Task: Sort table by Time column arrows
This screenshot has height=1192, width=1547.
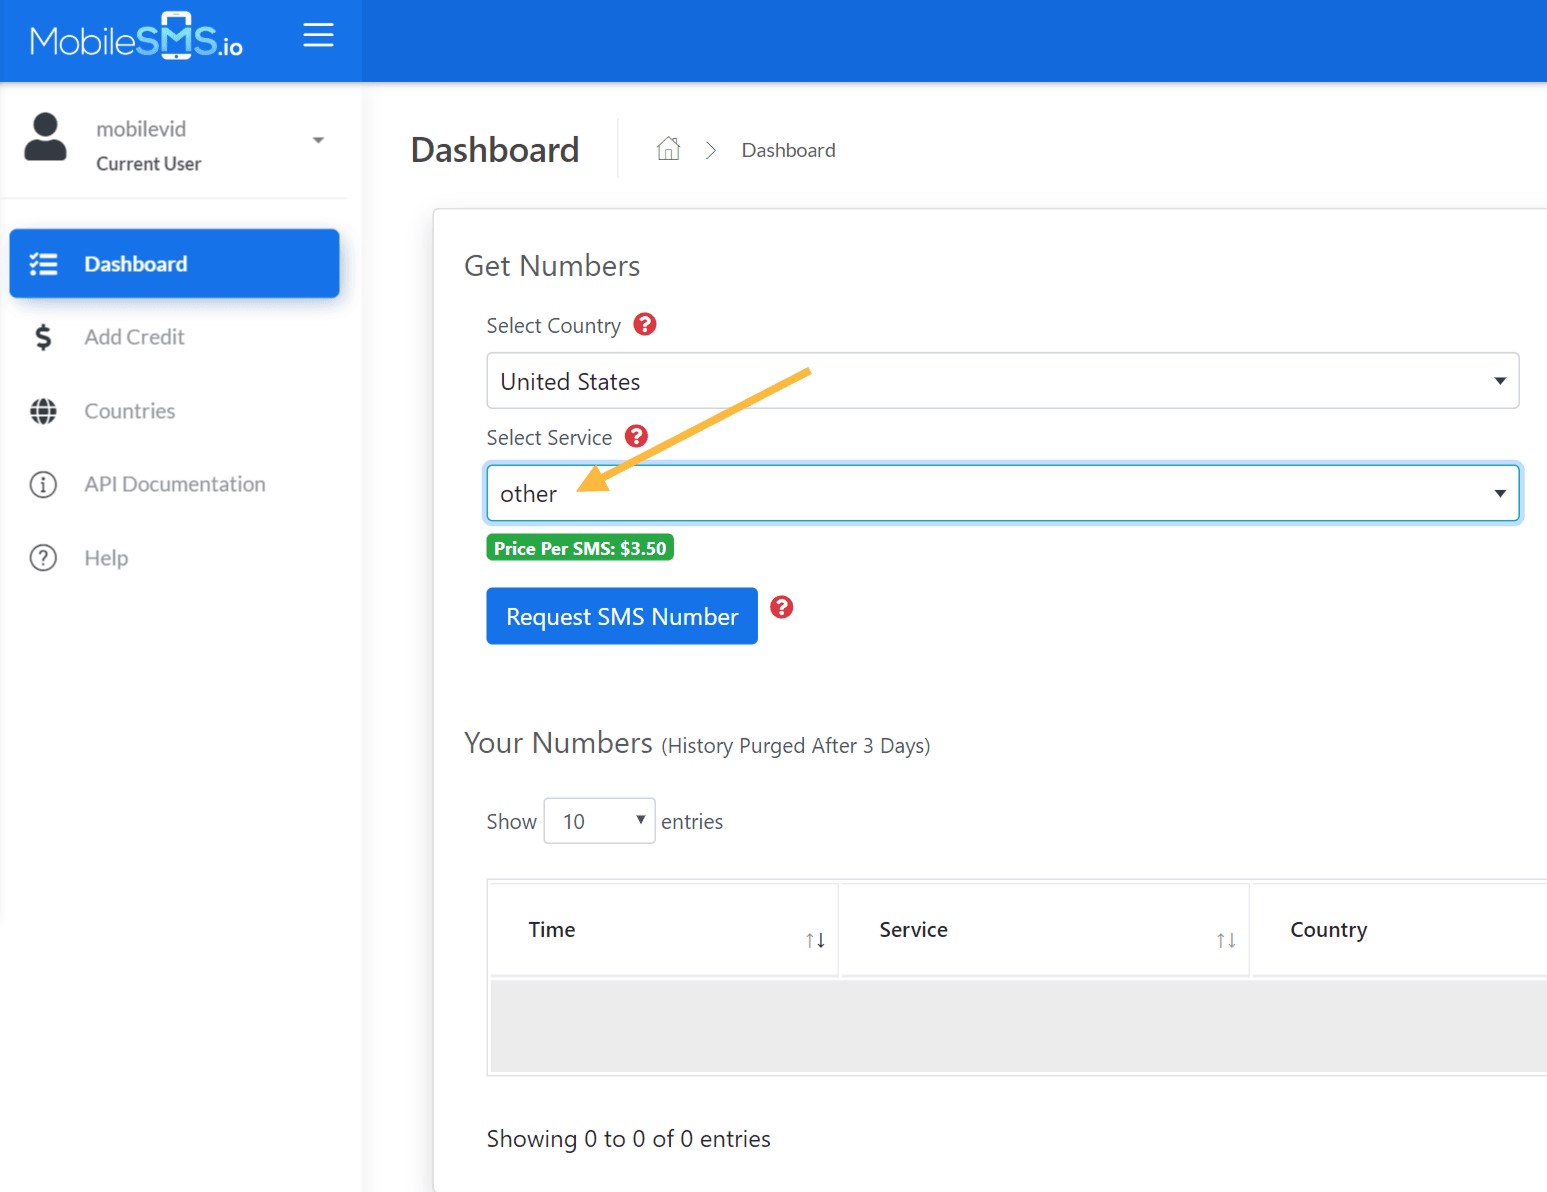Action: pos(815,940)
